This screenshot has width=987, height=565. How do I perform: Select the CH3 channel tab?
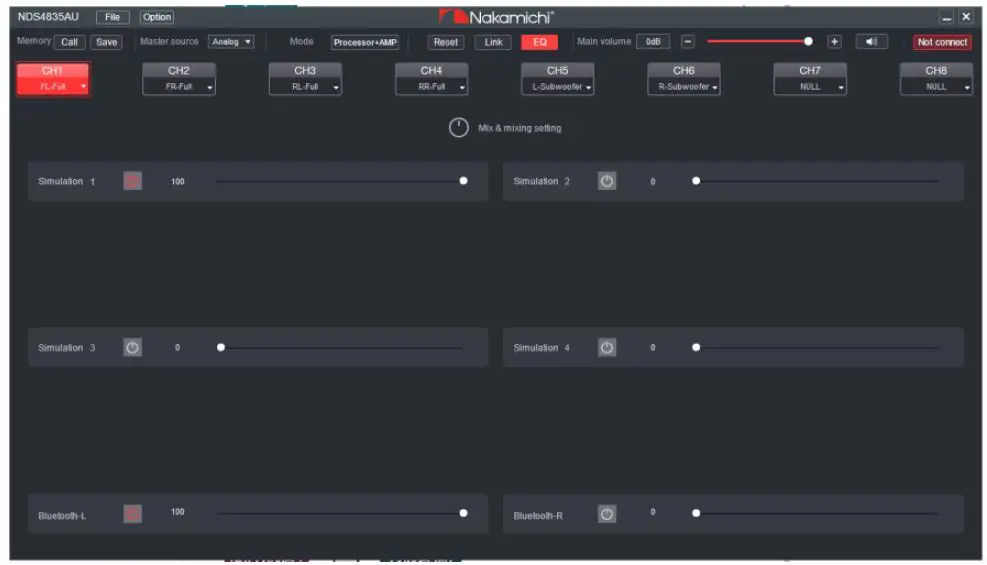pyautogui.click(x=305, y=70)
